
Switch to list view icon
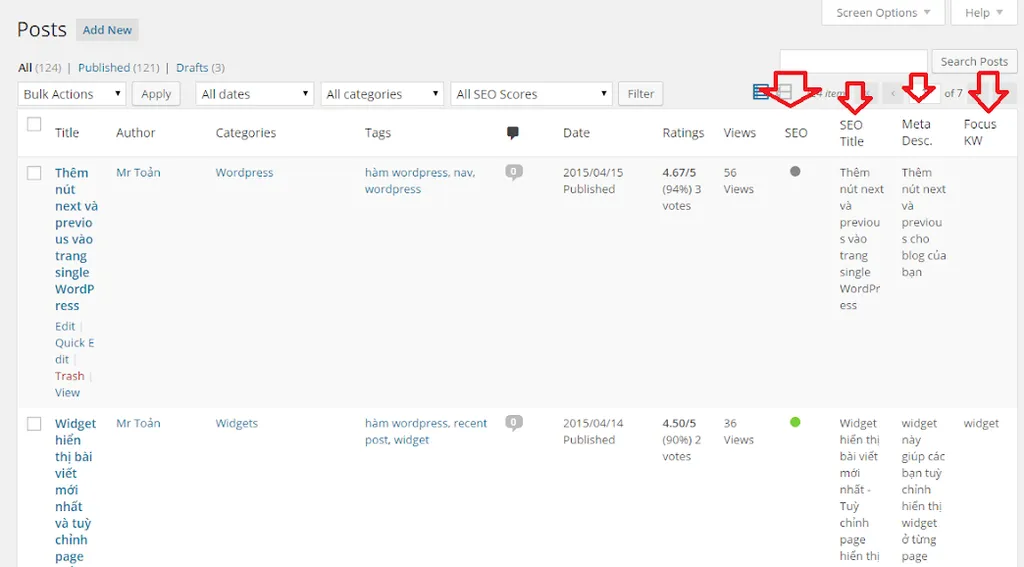[761, 93]
